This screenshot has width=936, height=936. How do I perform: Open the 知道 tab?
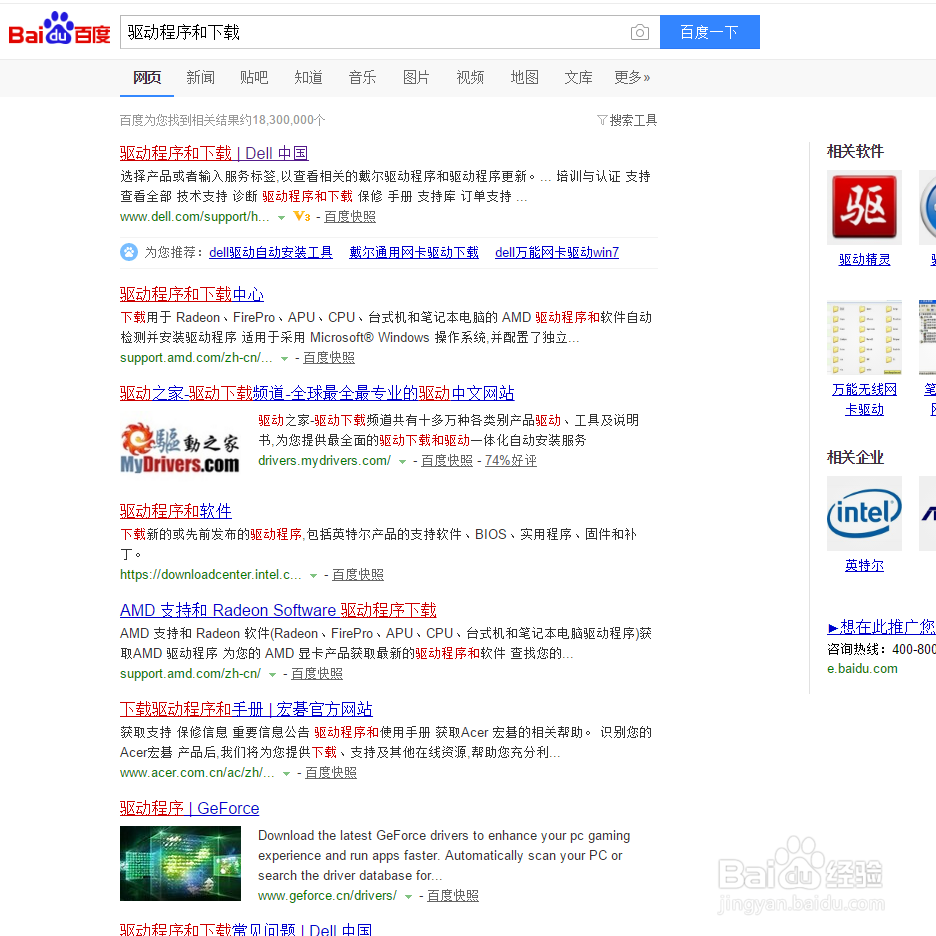click(309, 78)
